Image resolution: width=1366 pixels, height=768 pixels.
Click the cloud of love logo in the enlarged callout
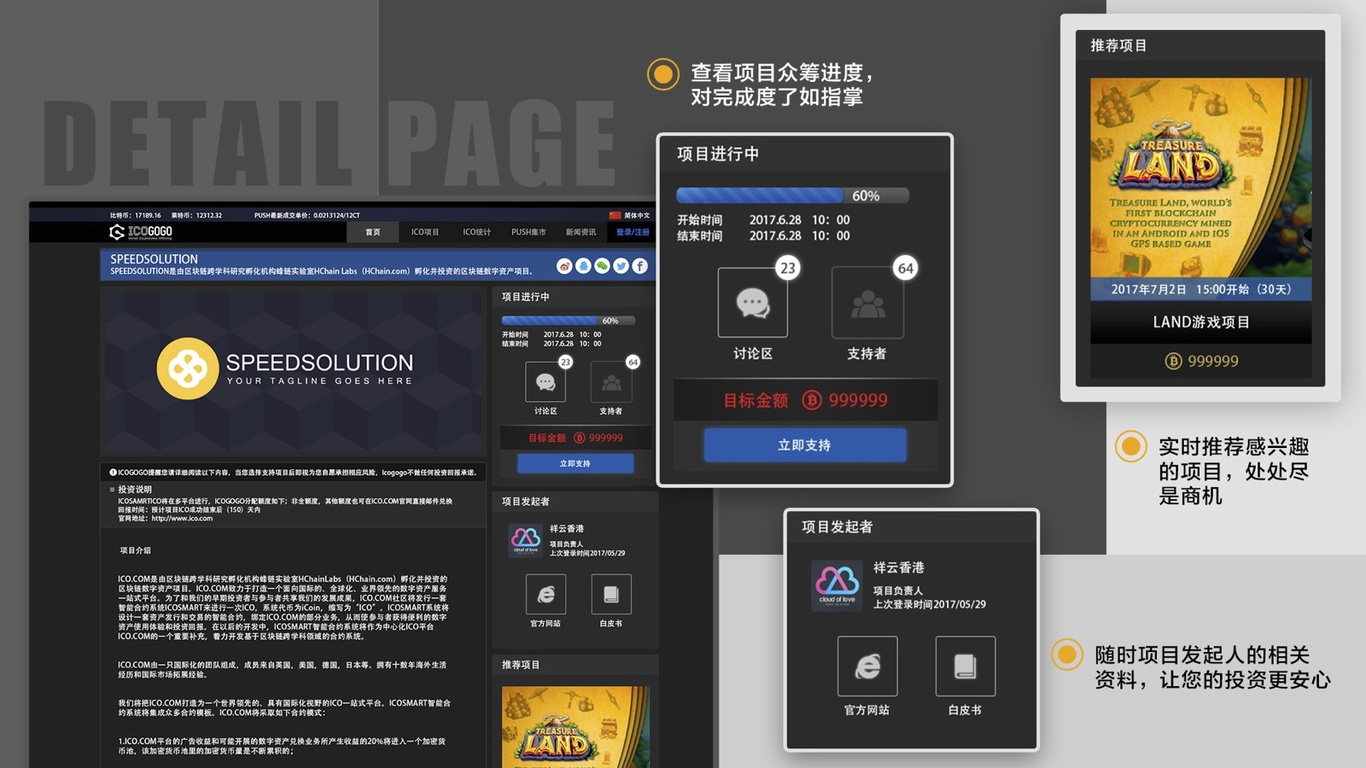point(837,585)
